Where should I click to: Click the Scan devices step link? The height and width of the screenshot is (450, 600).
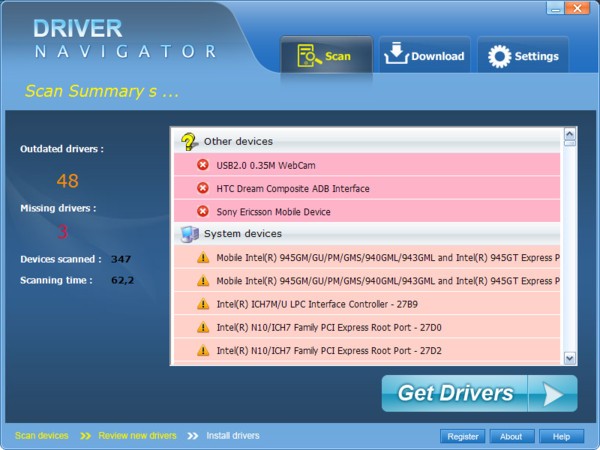(x=42, y=436)
